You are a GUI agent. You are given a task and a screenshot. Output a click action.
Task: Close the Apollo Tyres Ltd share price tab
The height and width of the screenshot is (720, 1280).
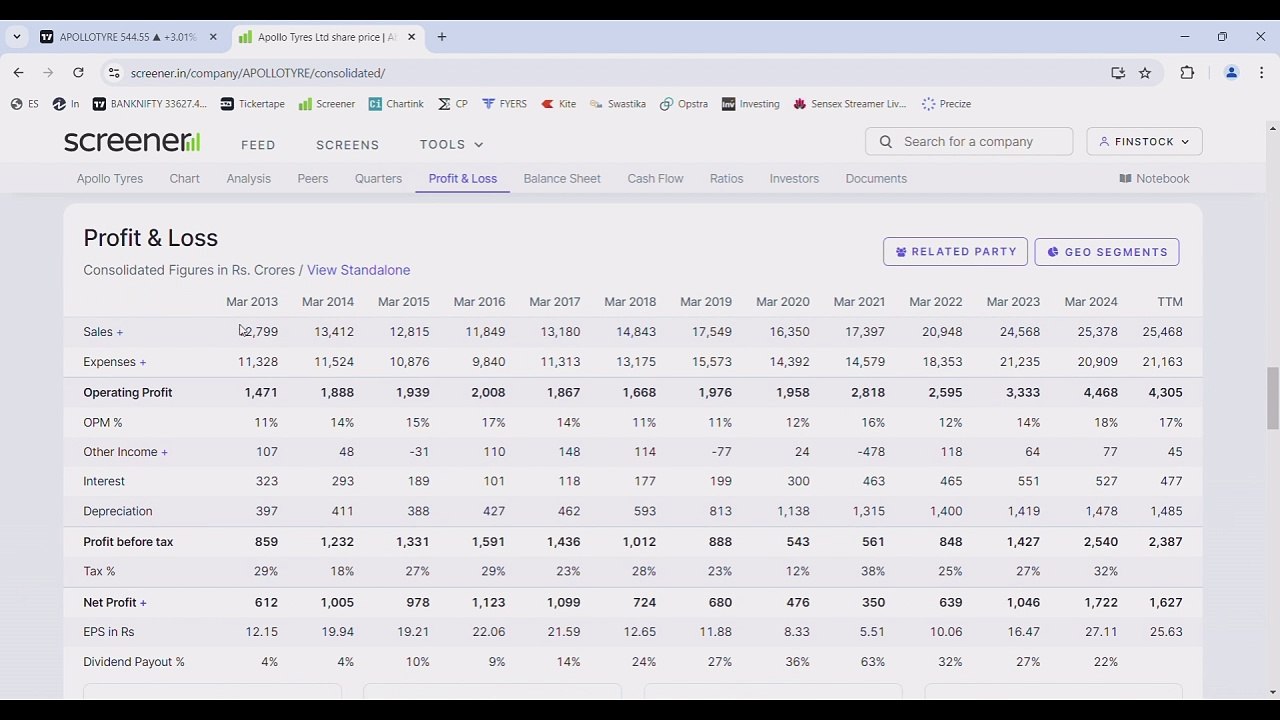[411, 37]
